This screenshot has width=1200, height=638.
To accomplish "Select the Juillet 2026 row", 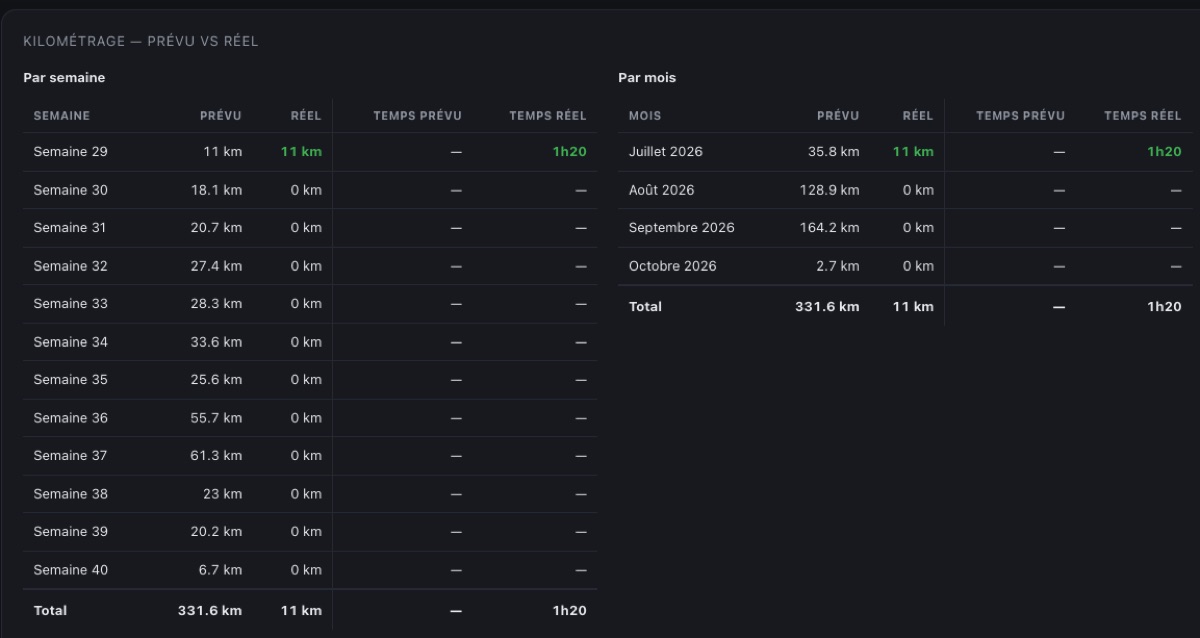I will coord(905,152).
